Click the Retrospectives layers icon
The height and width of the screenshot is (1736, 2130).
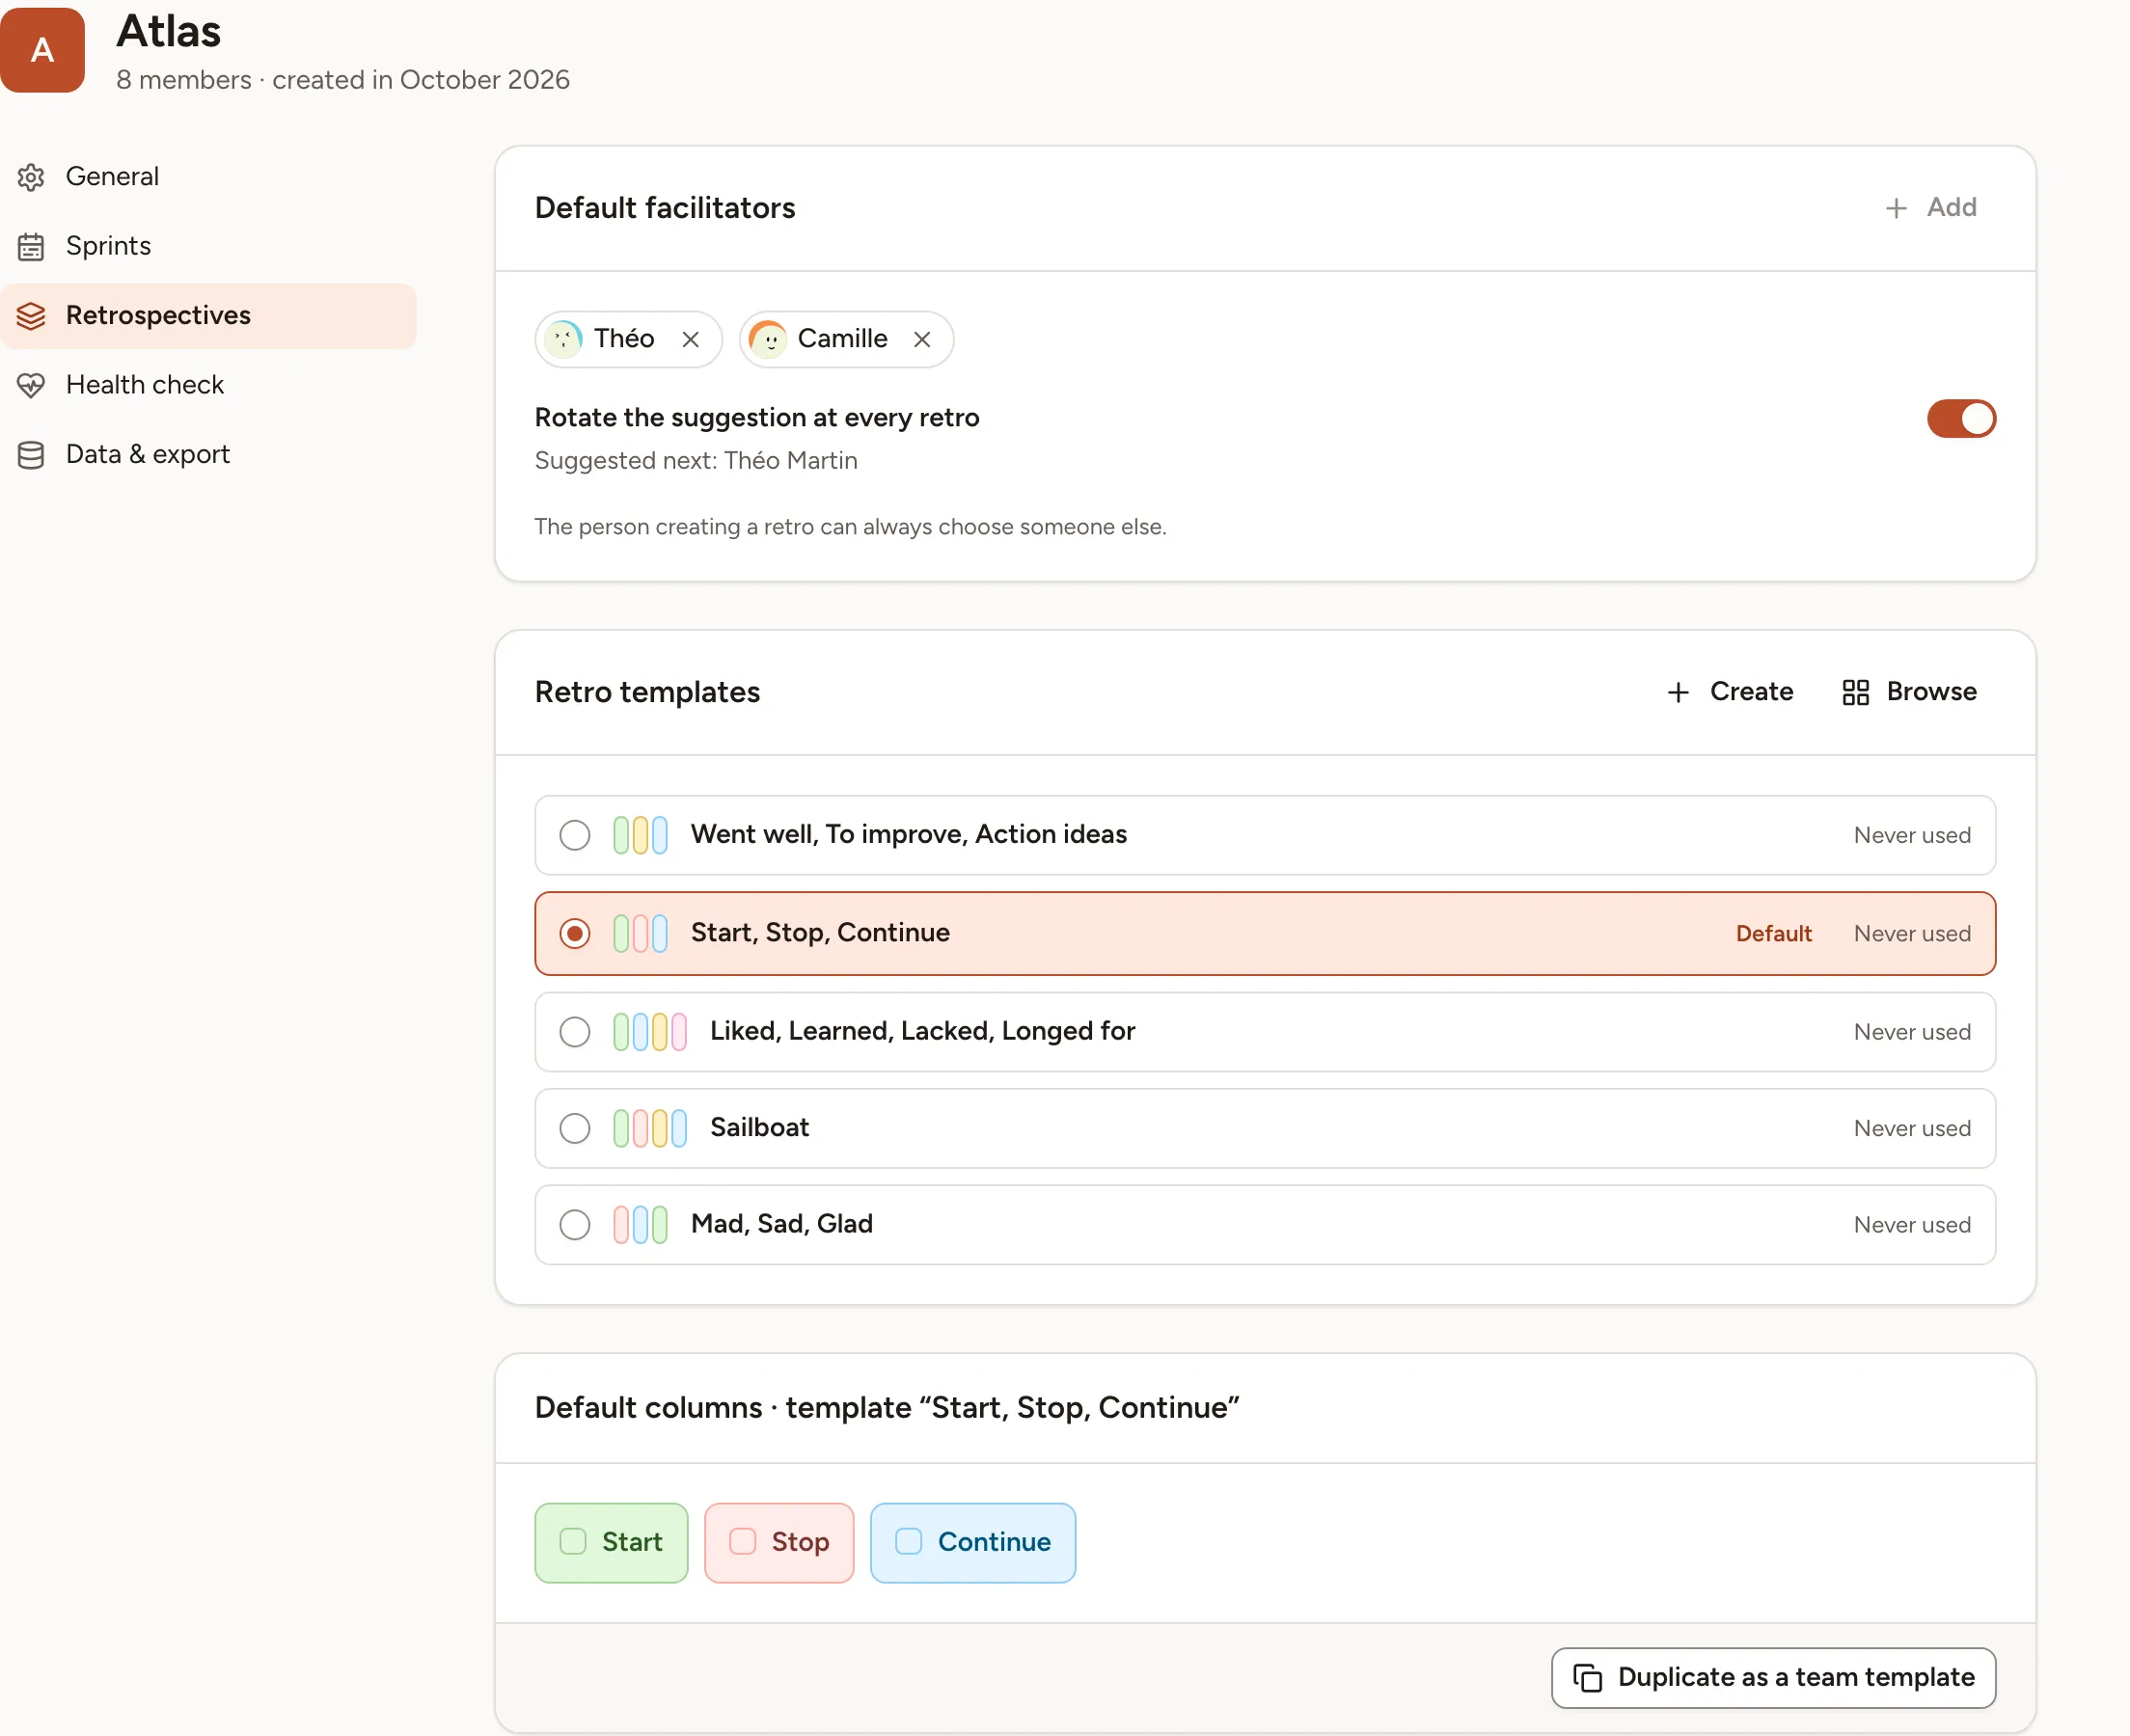31,316
